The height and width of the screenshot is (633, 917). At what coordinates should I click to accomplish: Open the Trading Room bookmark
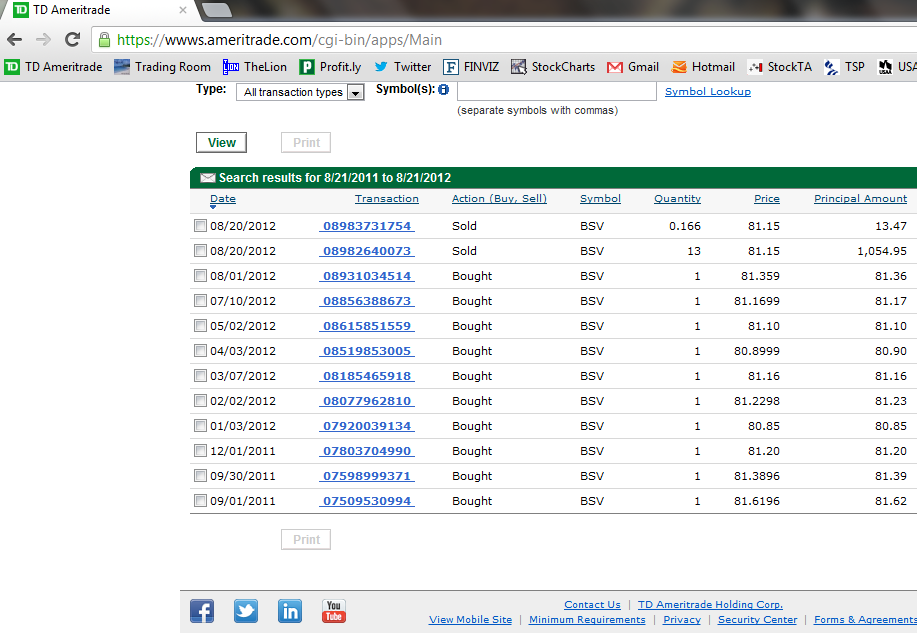[162, 67]
